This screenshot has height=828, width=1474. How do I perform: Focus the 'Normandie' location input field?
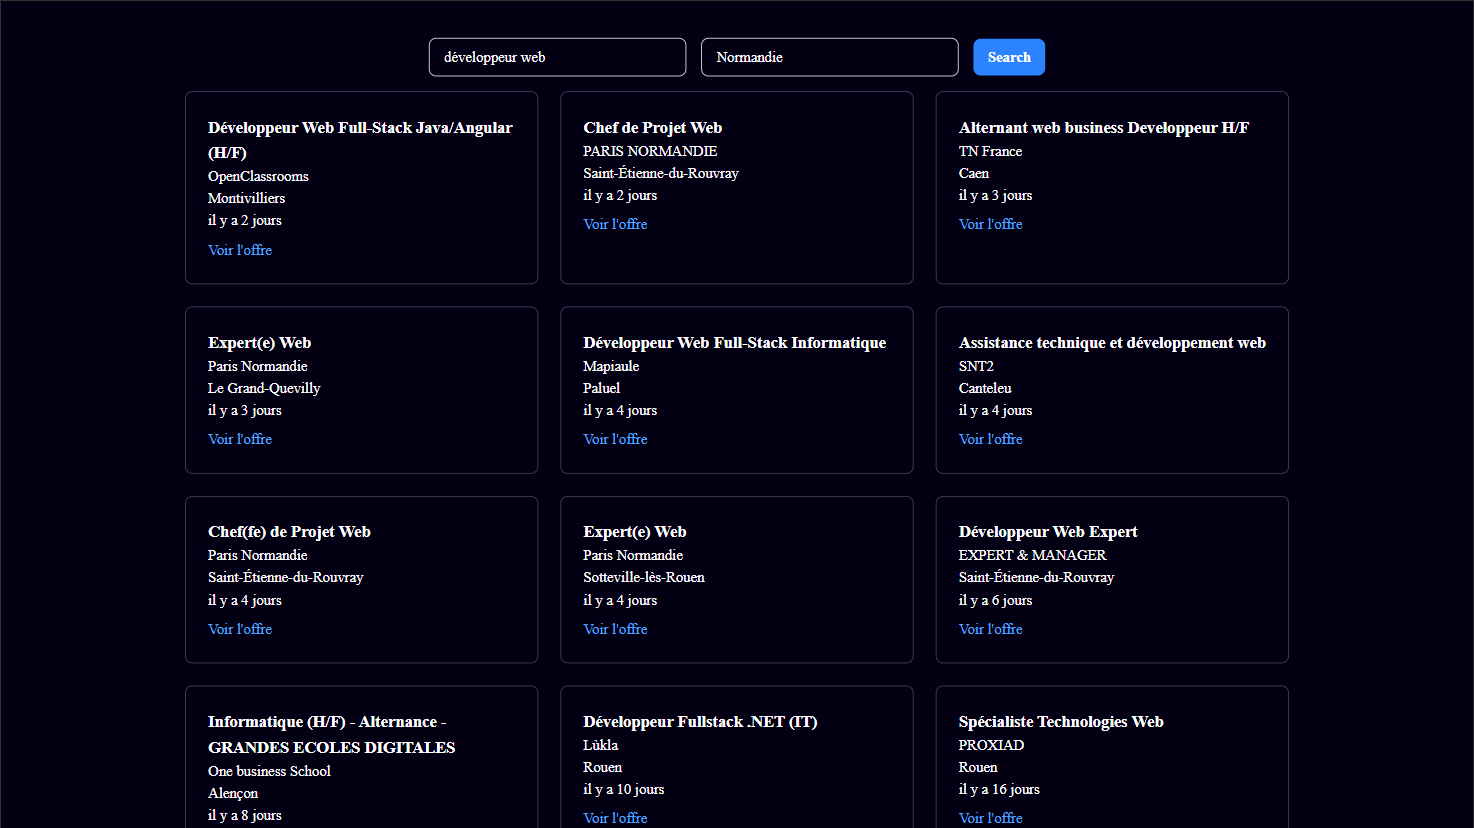click(x=829, y=57)
